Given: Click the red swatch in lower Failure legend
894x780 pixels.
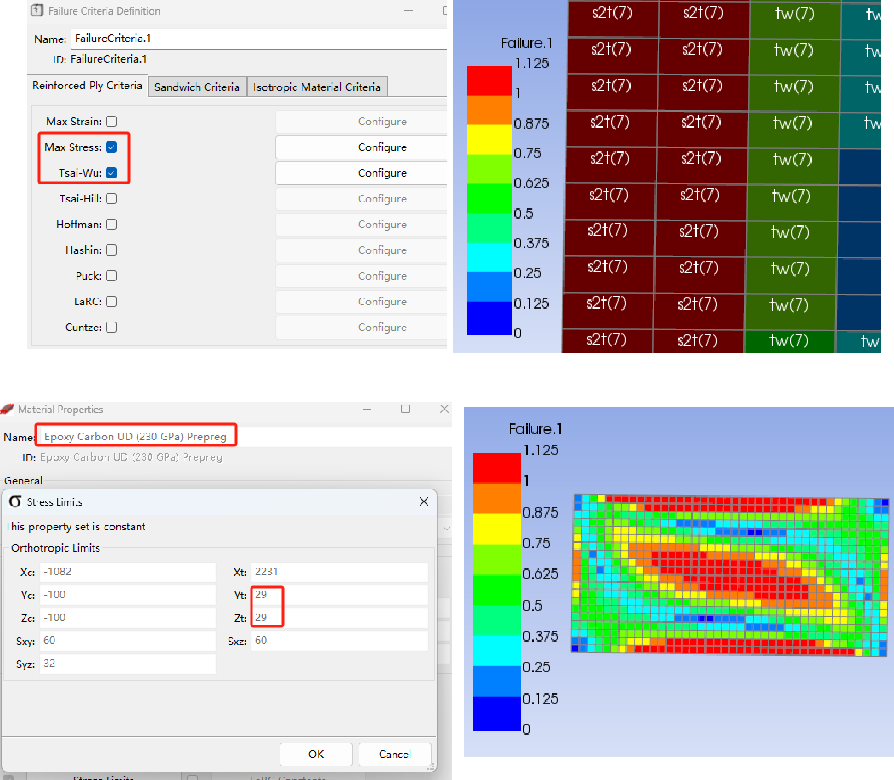Looking at the screenshot, I should click(x=497, y=469).
